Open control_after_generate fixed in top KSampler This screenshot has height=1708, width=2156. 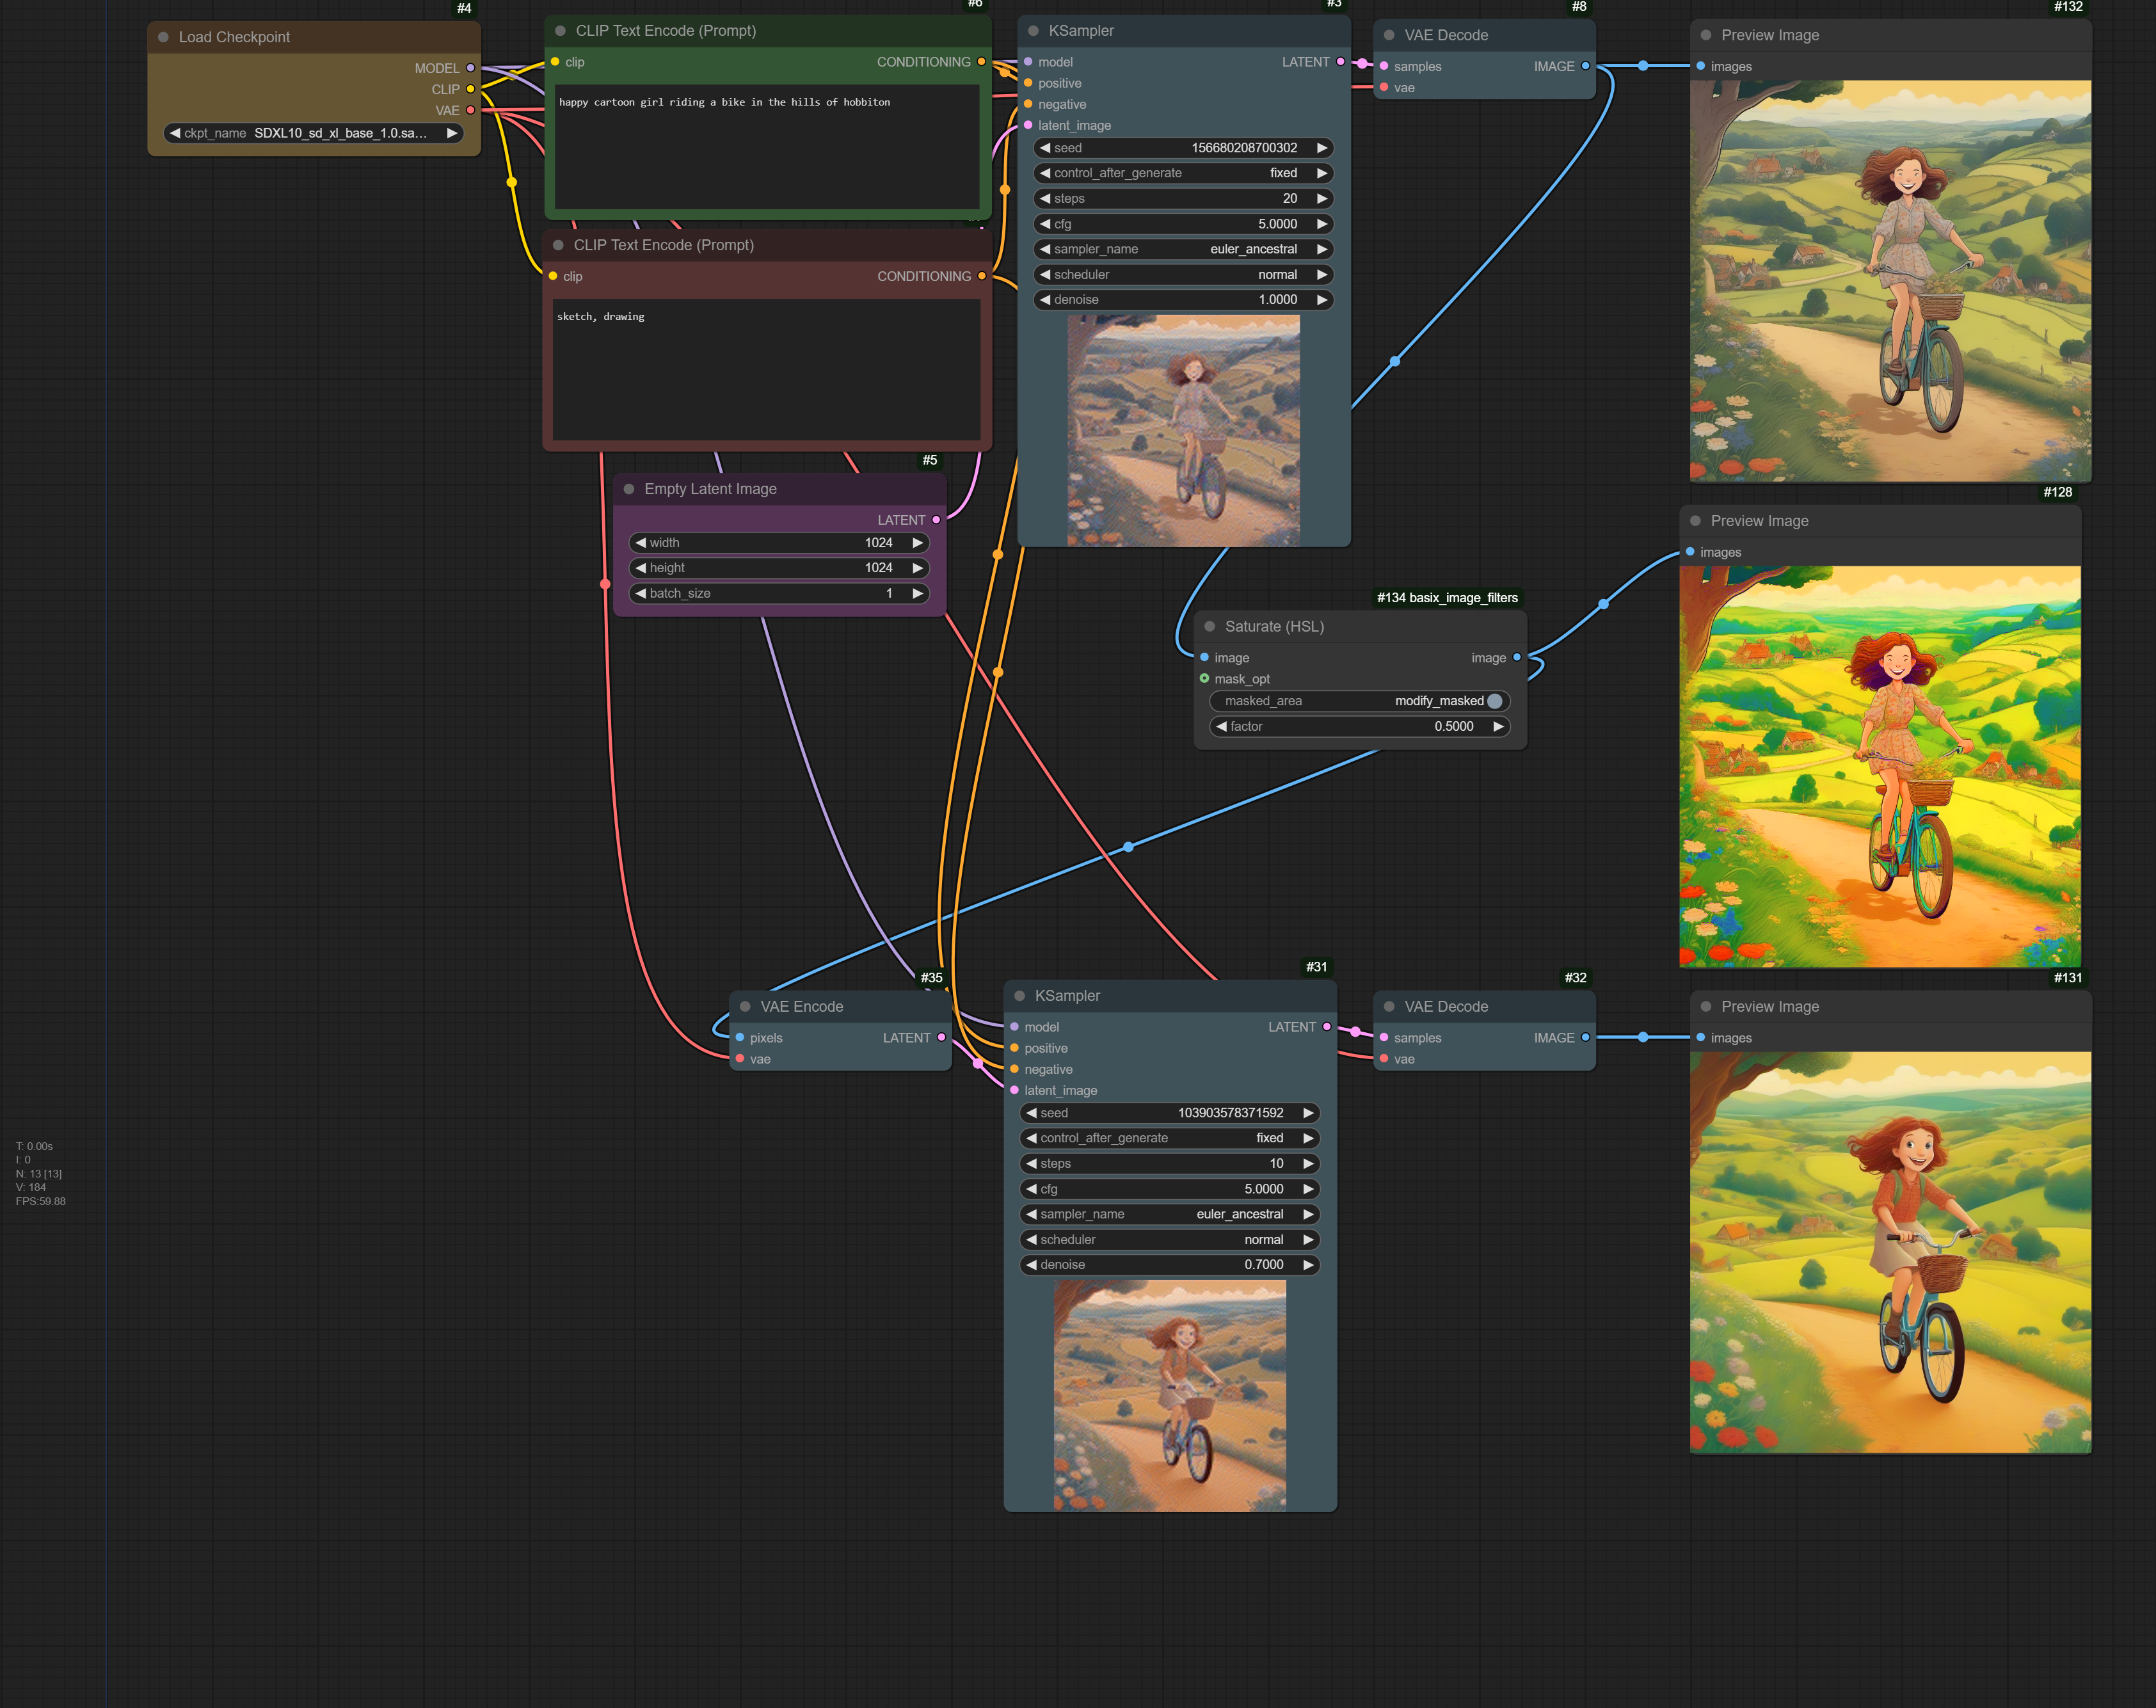tap(1184, 173)
